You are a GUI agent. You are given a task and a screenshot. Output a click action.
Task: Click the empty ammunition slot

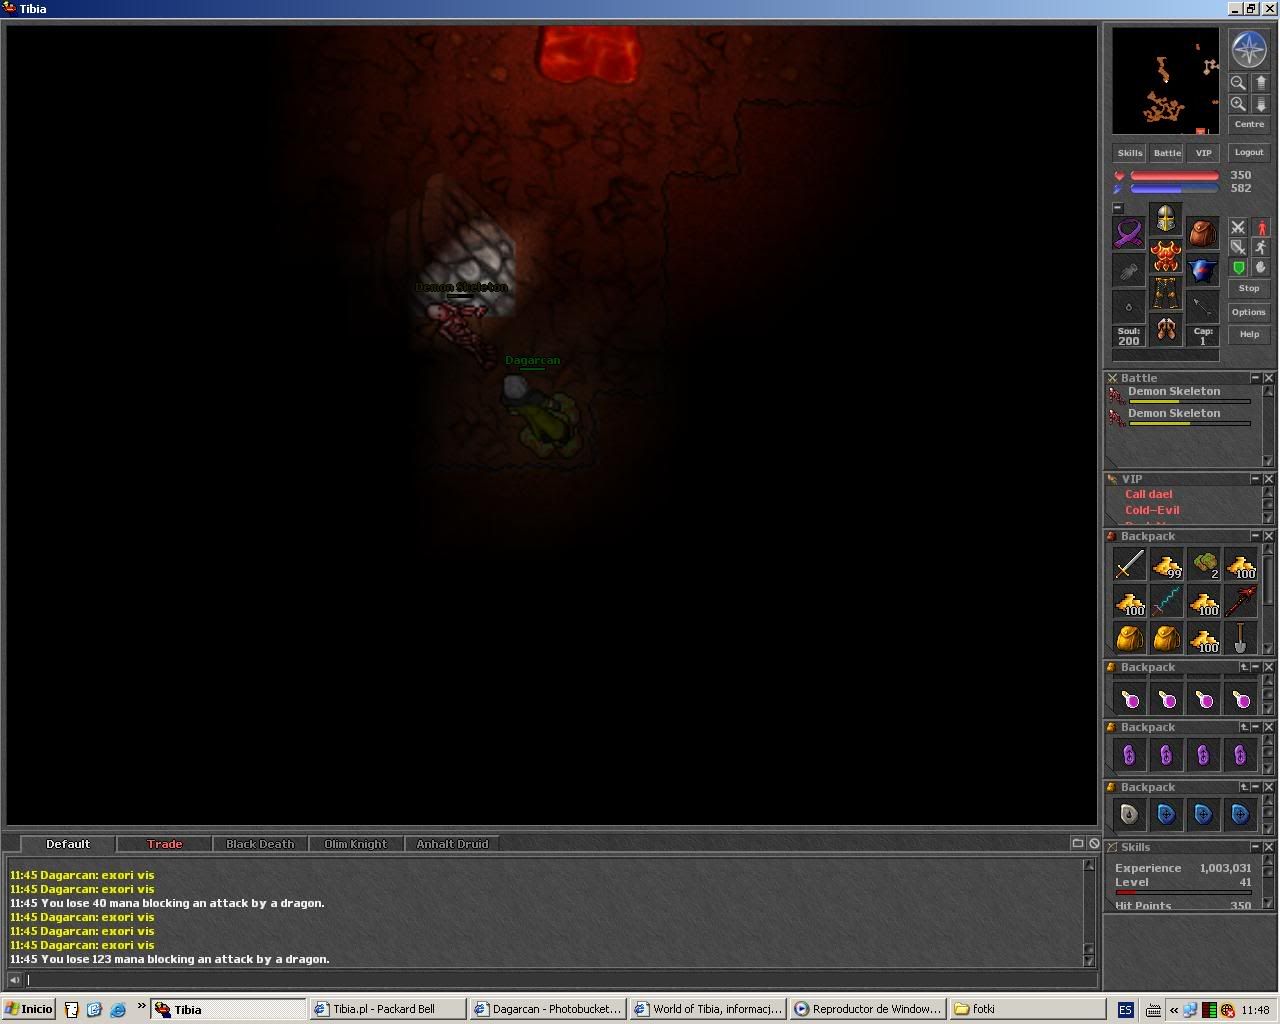(x=1202, y=308)
